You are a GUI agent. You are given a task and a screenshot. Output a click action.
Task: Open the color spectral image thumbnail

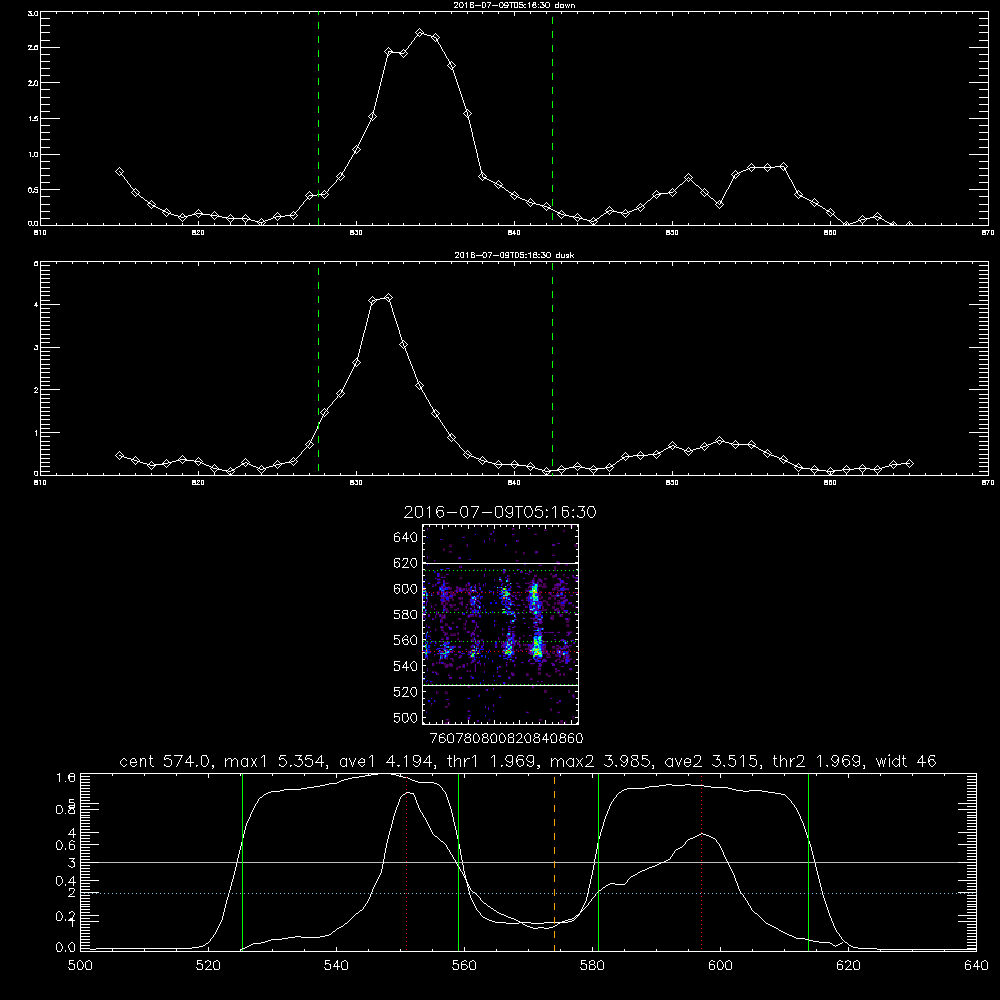[500, 624]
